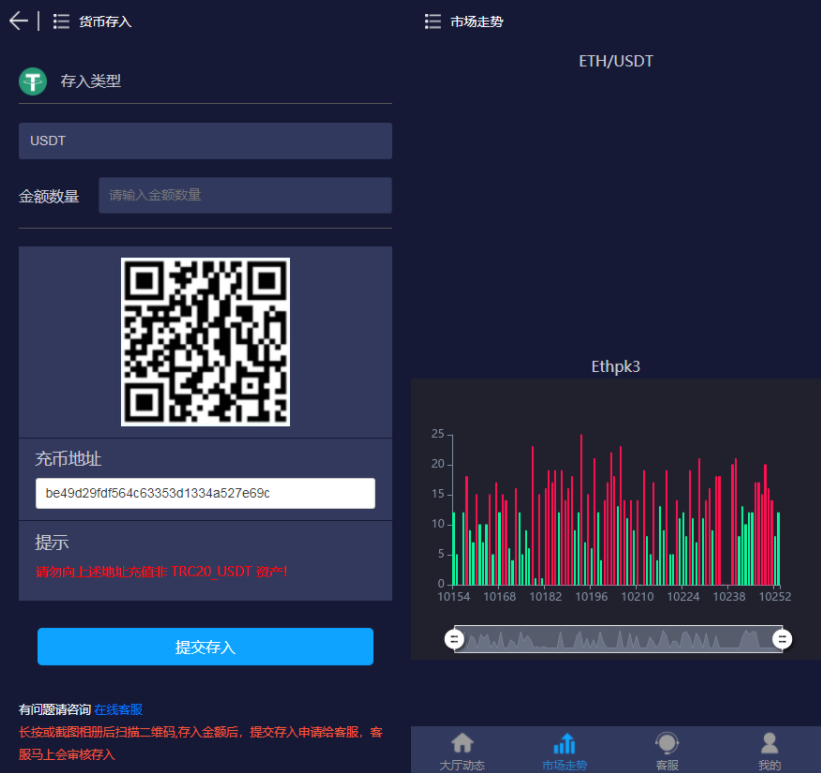Click the middle of the zoom slider track
822x773 pixels.
[618, 639]
